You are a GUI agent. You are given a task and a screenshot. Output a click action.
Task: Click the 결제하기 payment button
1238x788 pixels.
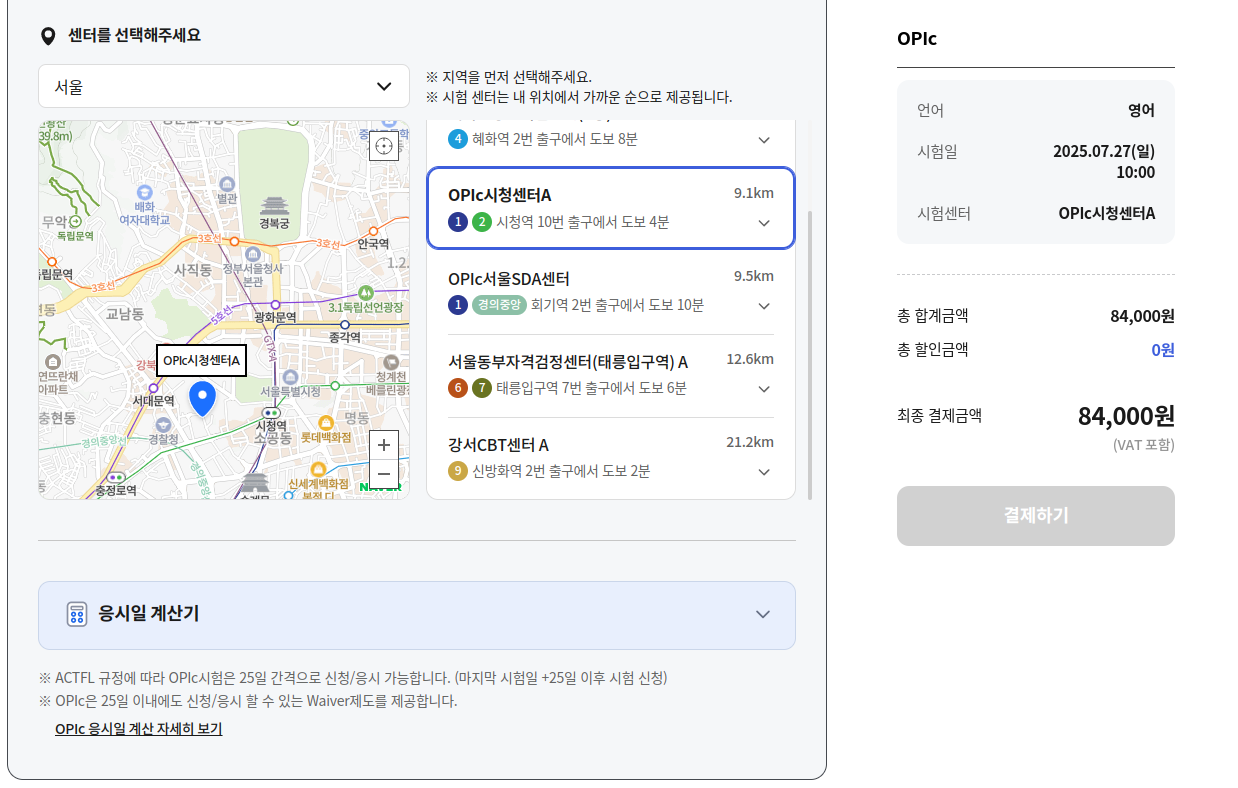1035,515
